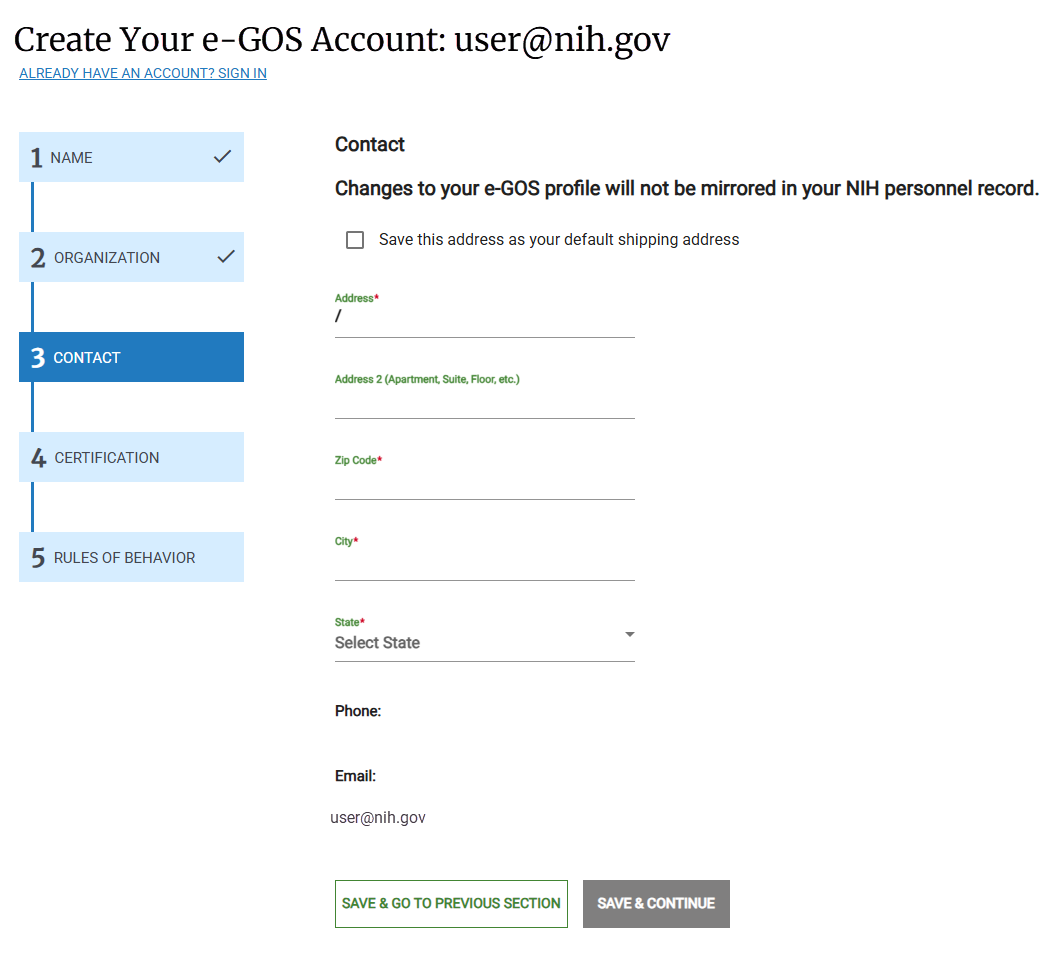Click the step number 4 beside CERTIFICATION

36,457
